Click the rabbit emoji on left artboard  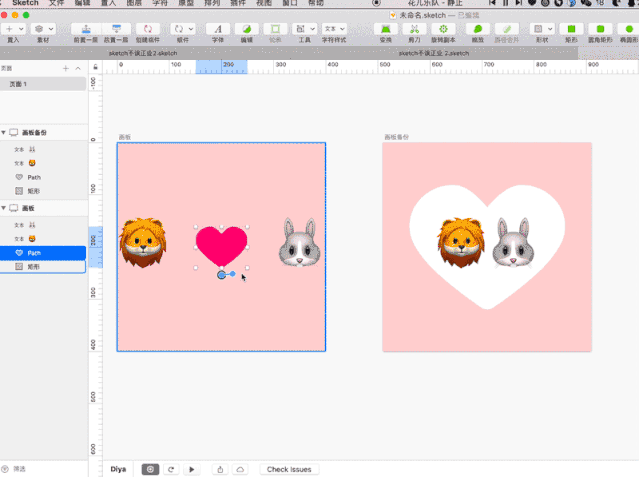(x=300, y=243)
